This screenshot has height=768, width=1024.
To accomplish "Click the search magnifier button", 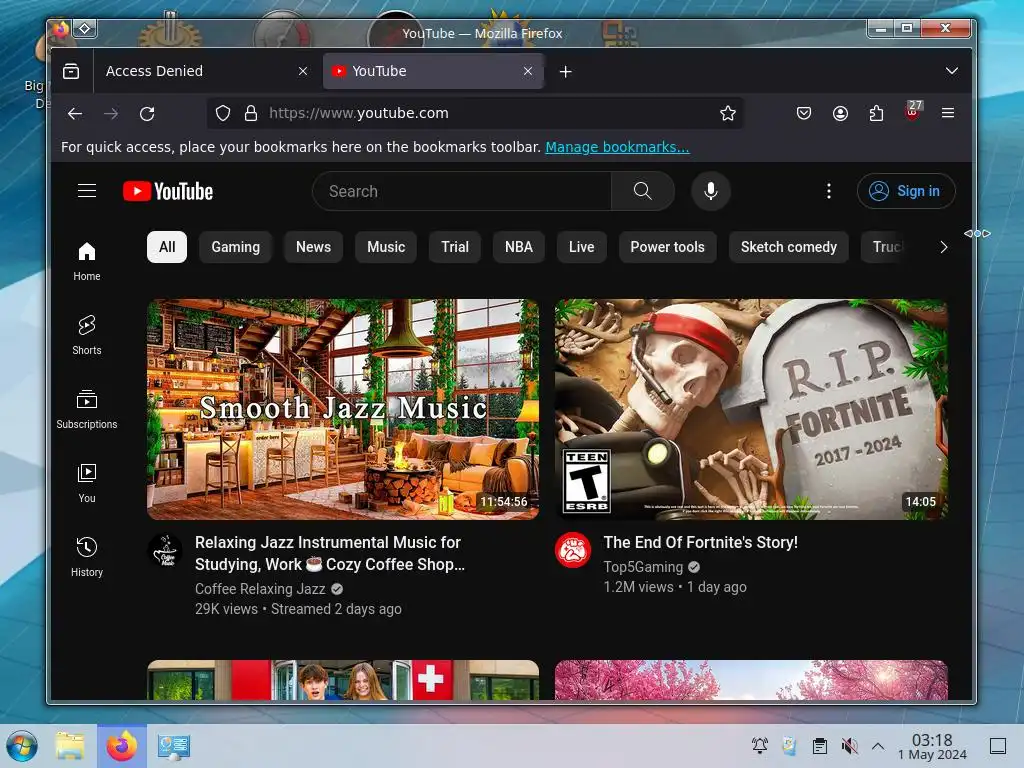I will pyautogui.click(x=643, y=191).
